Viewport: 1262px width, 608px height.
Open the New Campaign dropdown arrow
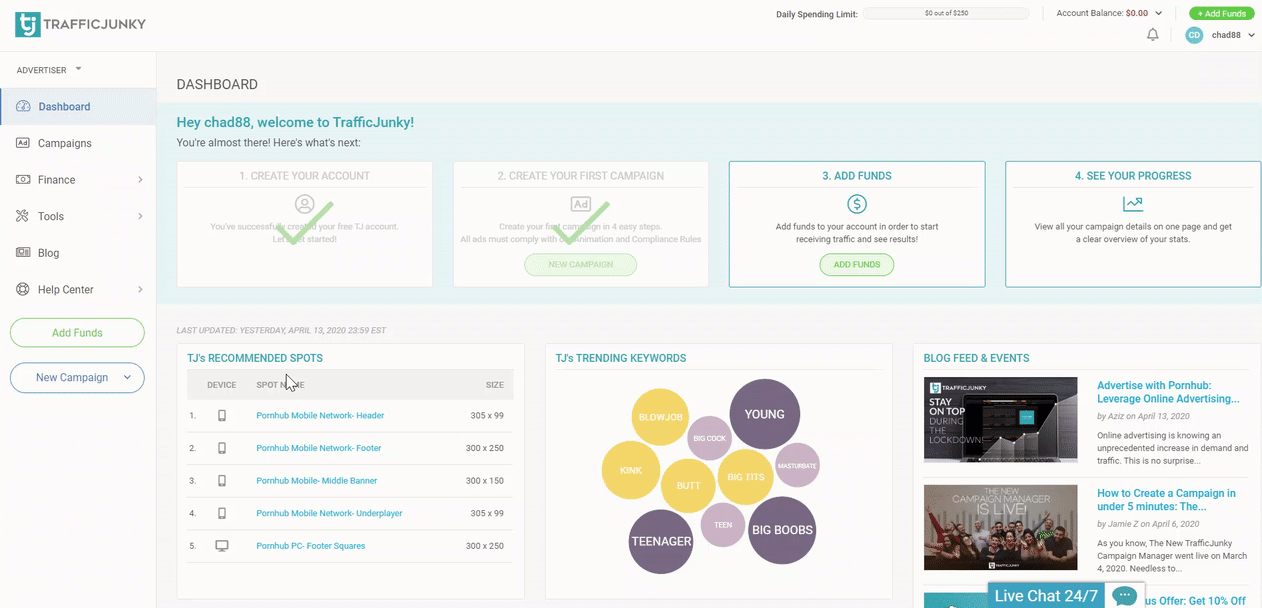coord(127,378)
